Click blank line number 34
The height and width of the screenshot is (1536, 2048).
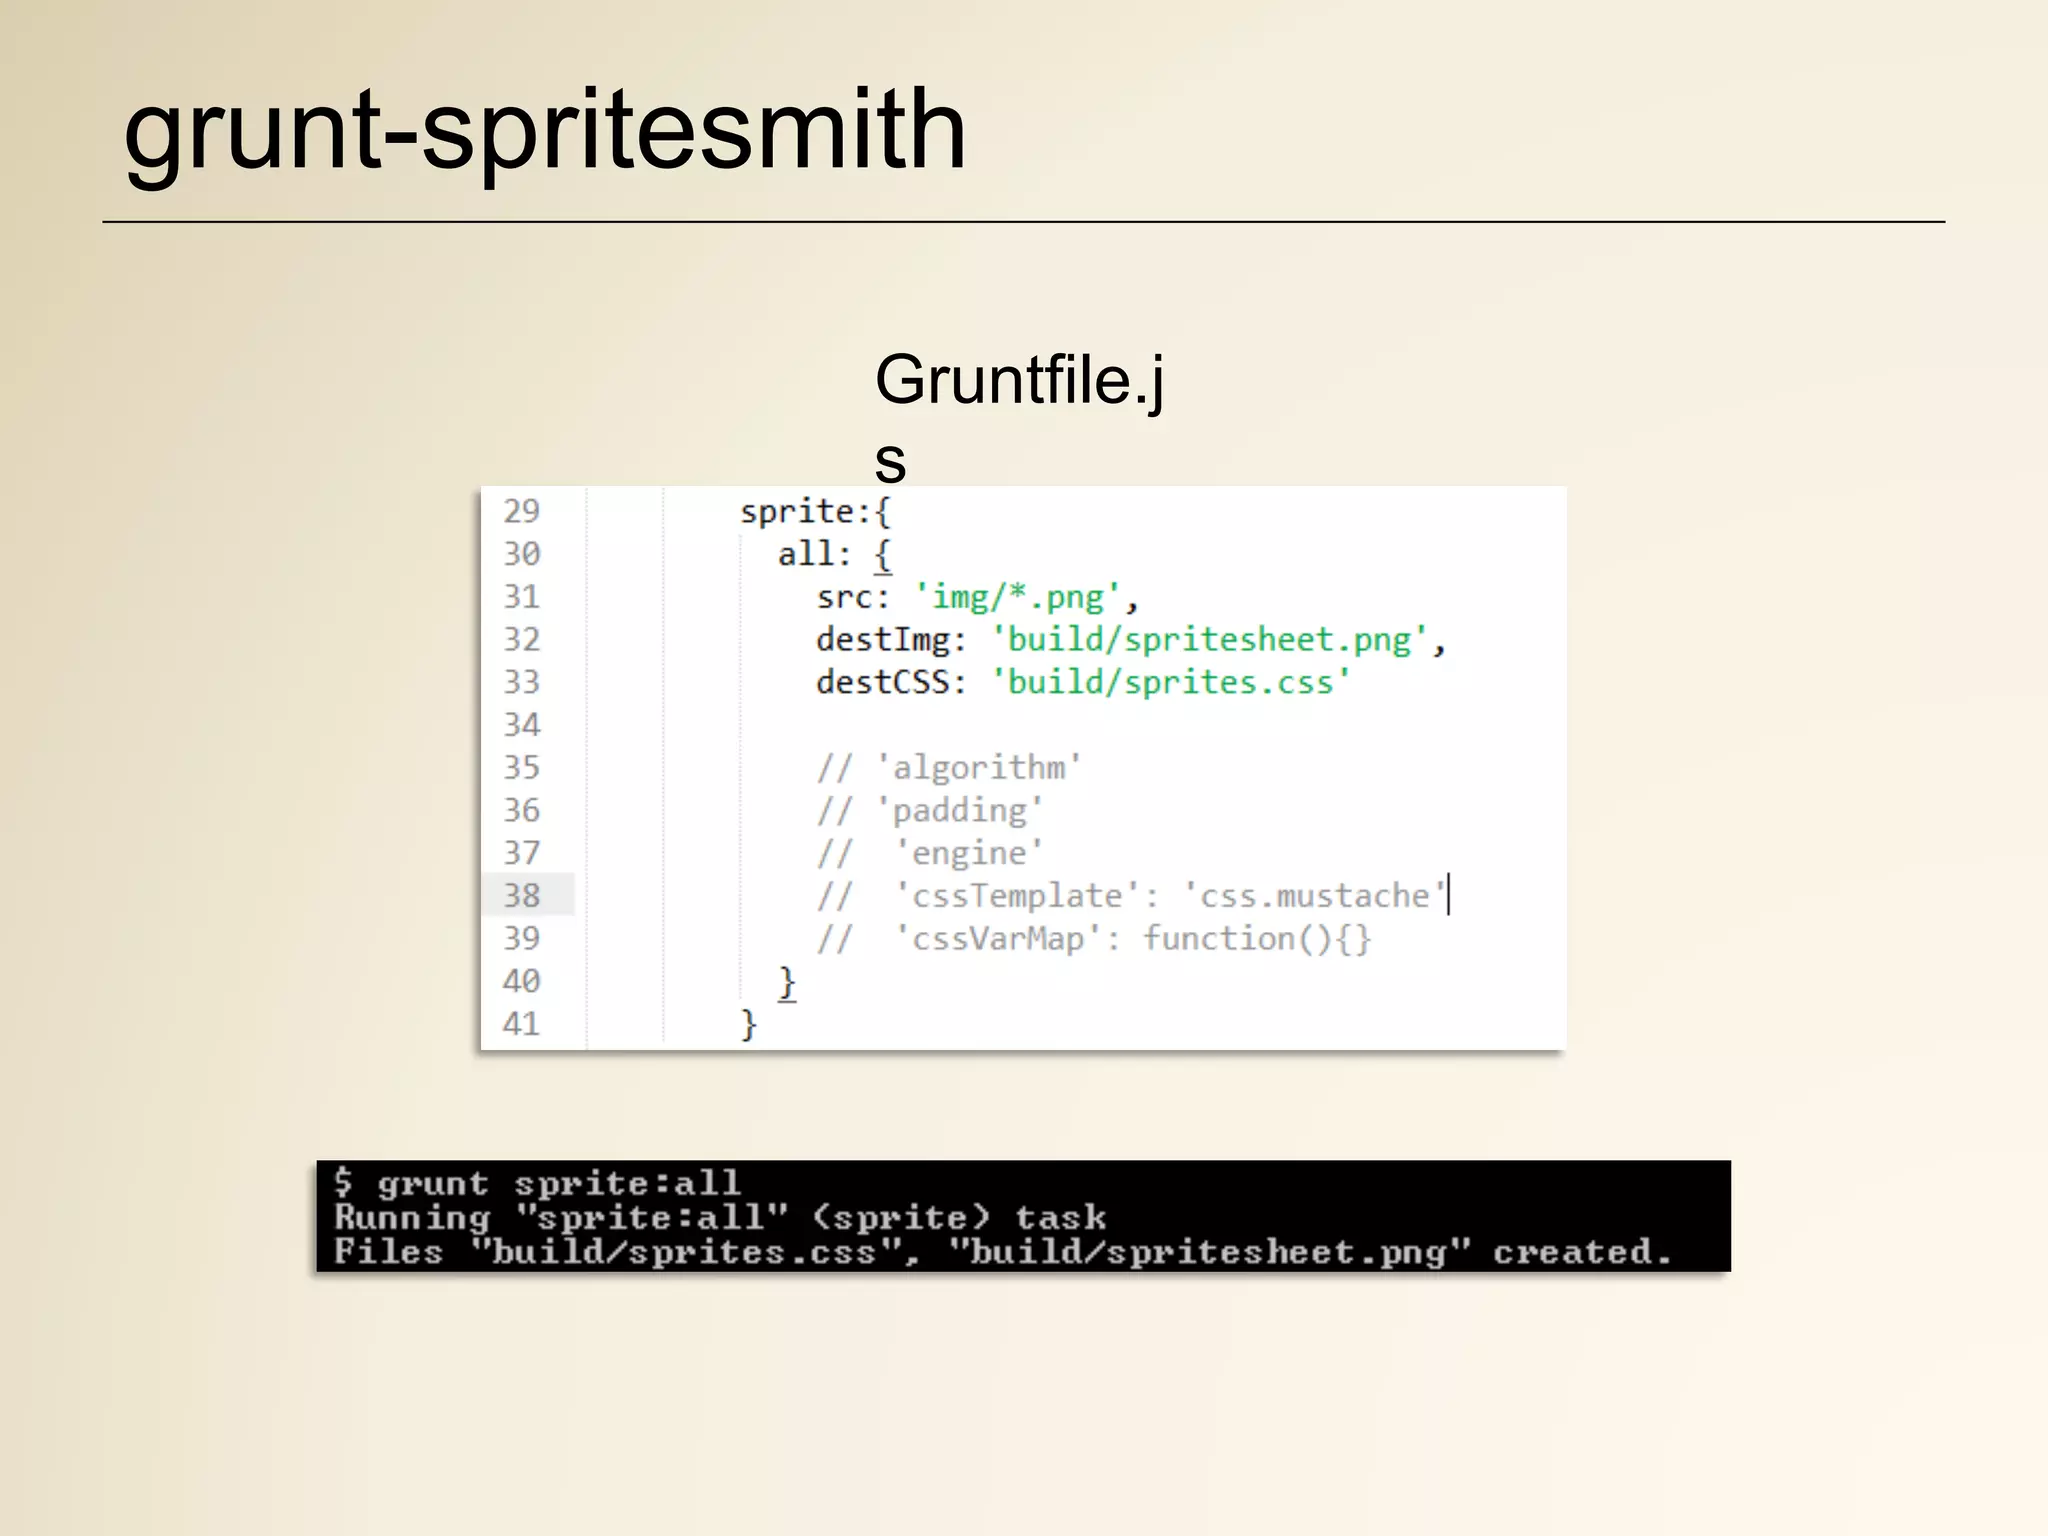[x=521, y=725]
